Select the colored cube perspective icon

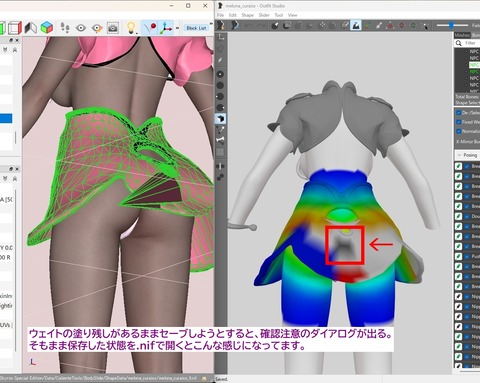pyautogui.click(x=47, y=28)
